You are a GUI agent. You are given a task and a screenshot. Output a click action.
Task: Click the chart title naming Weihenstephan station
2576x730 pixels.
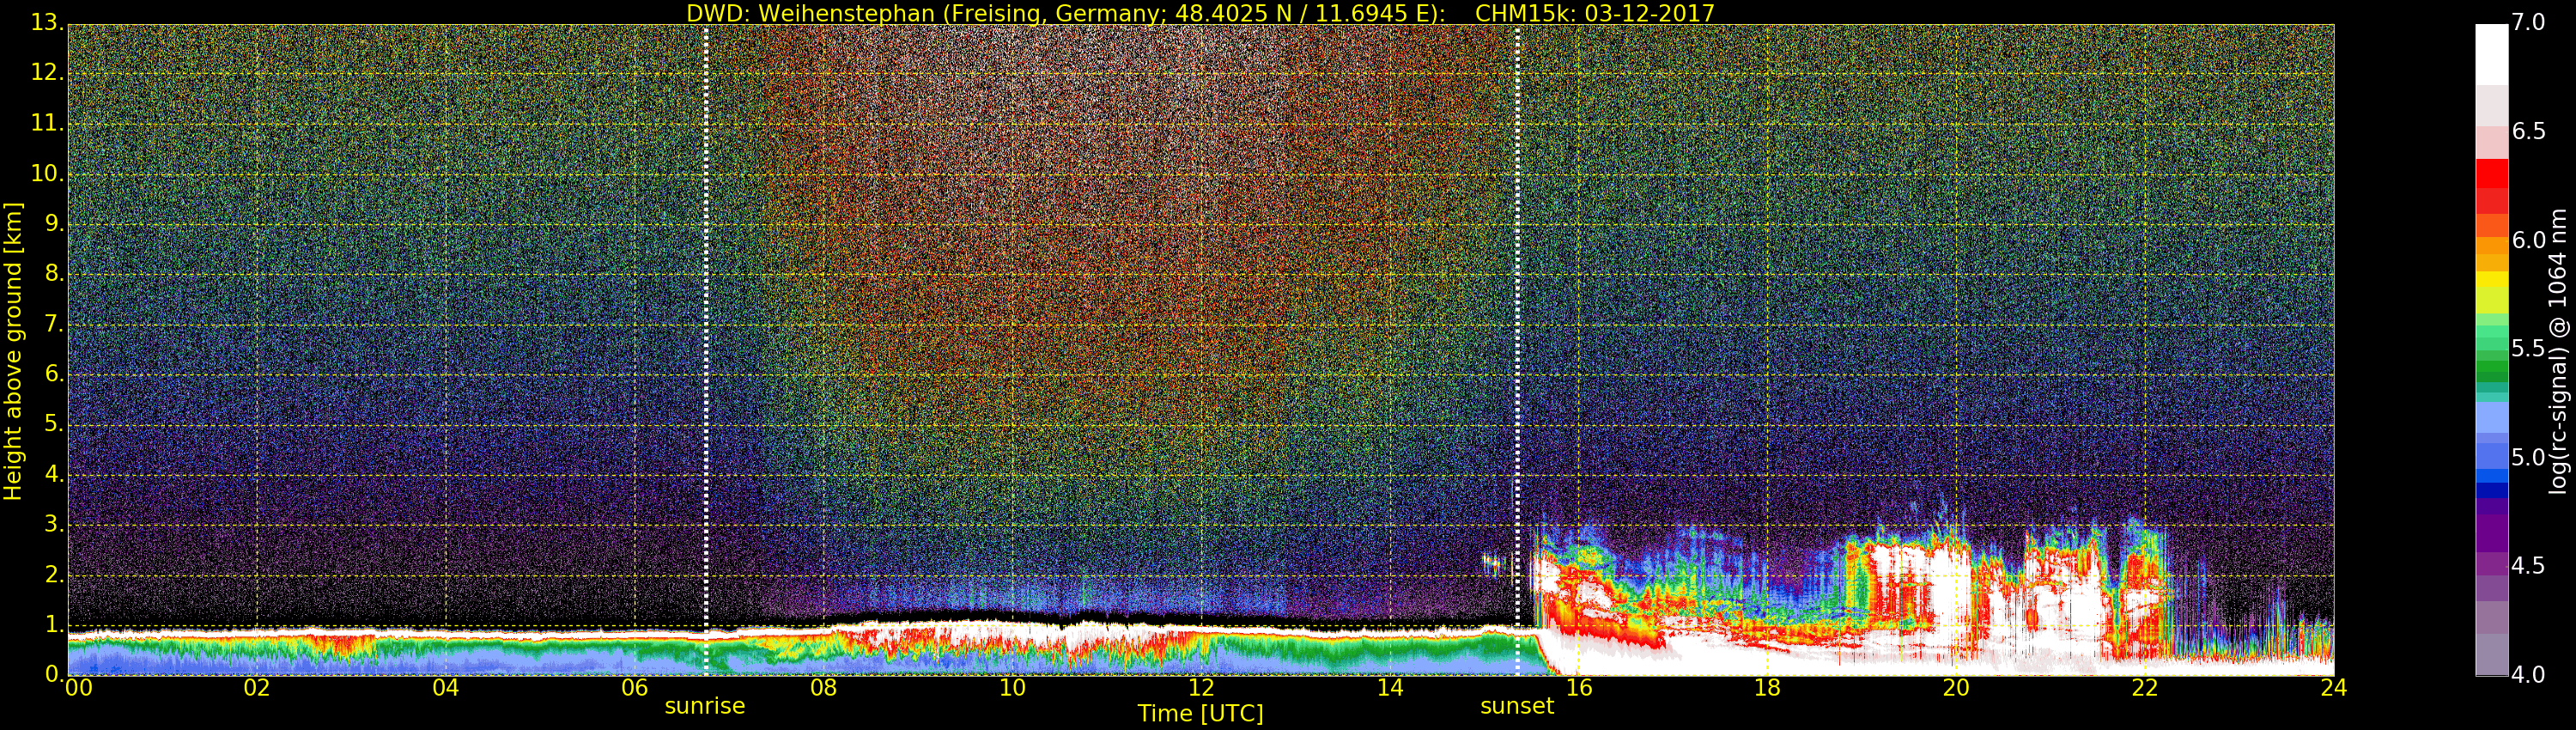[1200, 13]
